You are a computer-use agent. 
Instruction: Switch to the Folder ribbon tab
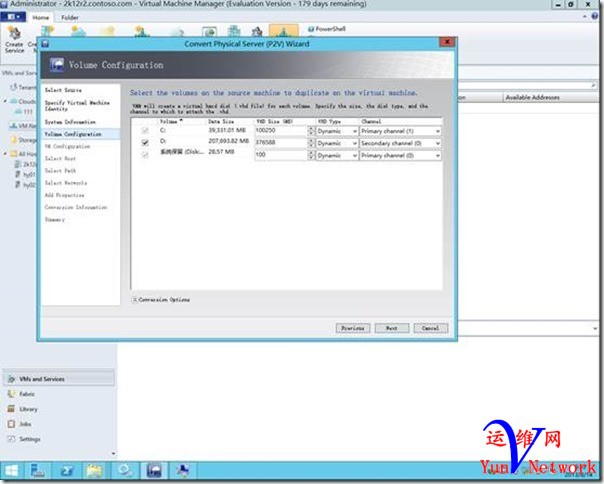coord(70,17)
